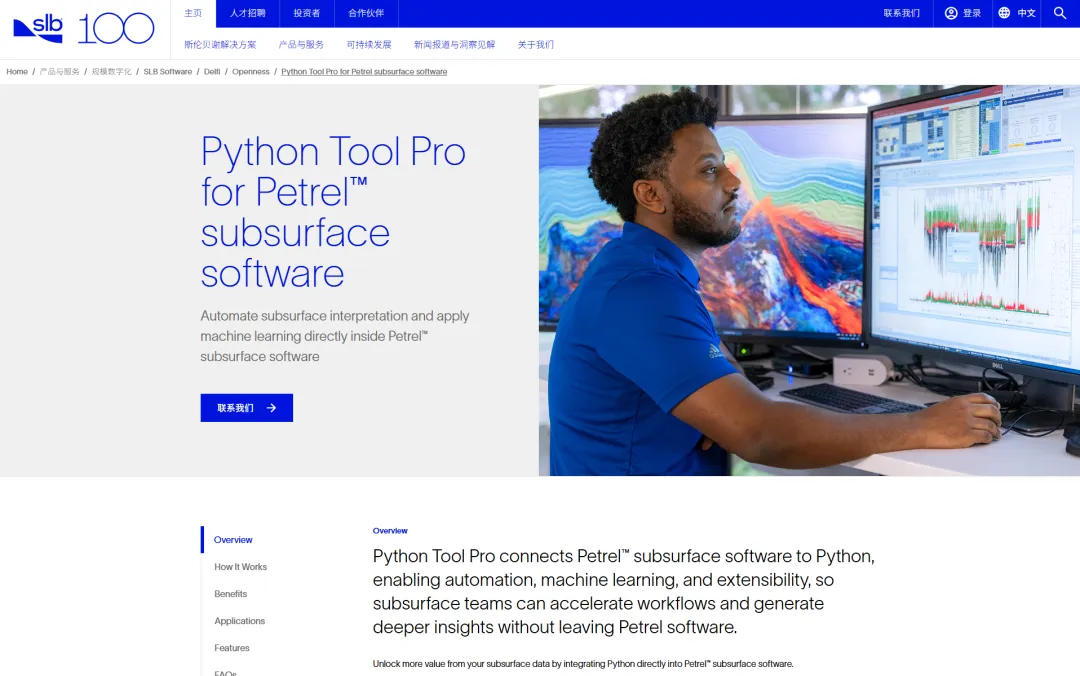Click the hero photo of man at monitors
The height and width of the screenshot is (676, 1080).
tap(809, 280)
